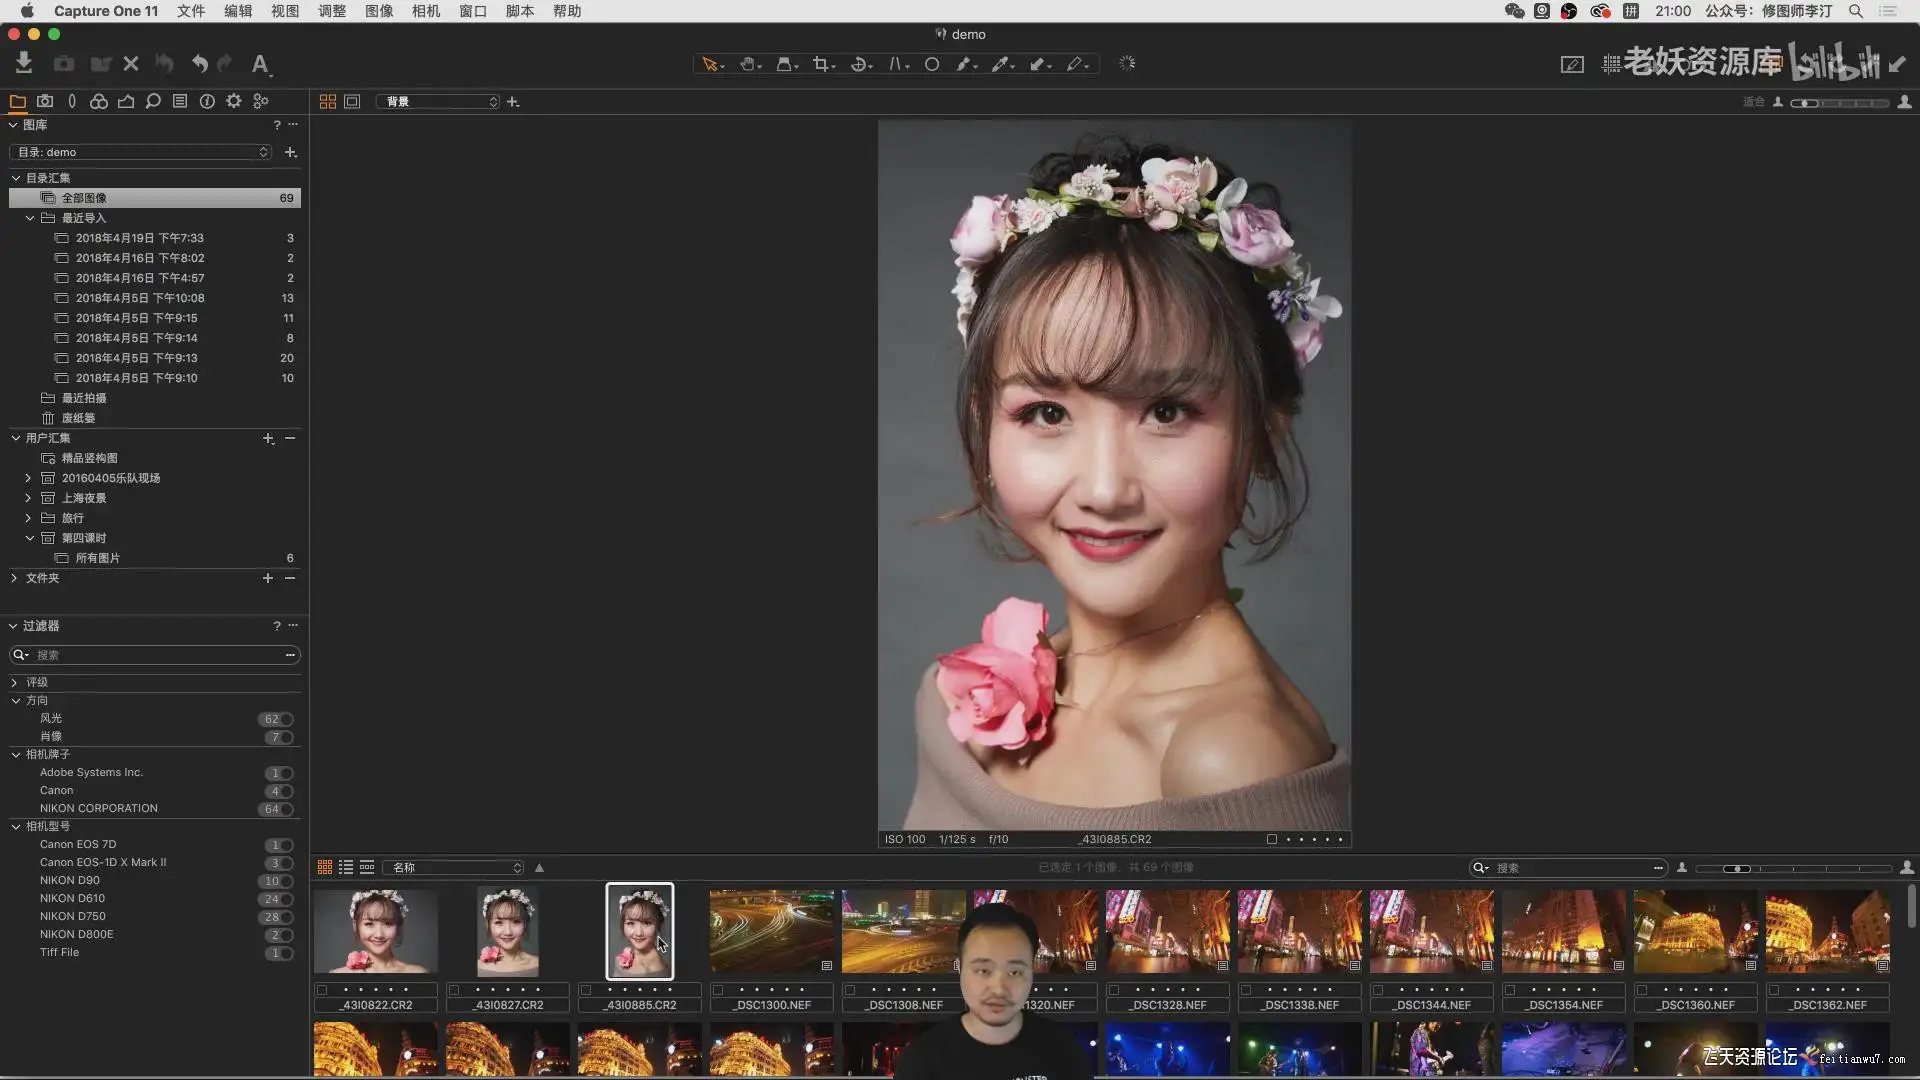Open the Capture tool tab camera icon

45,101
